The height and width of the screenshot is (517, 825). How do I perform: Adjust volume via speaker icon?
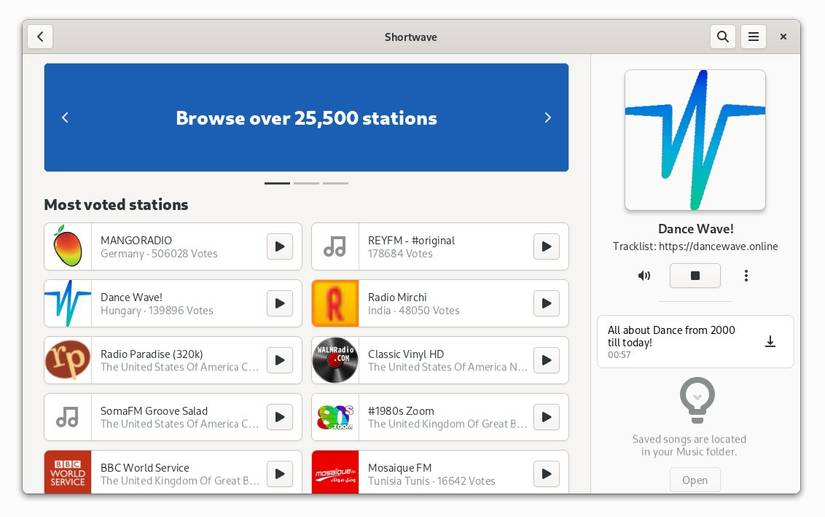tap(644, 276)
